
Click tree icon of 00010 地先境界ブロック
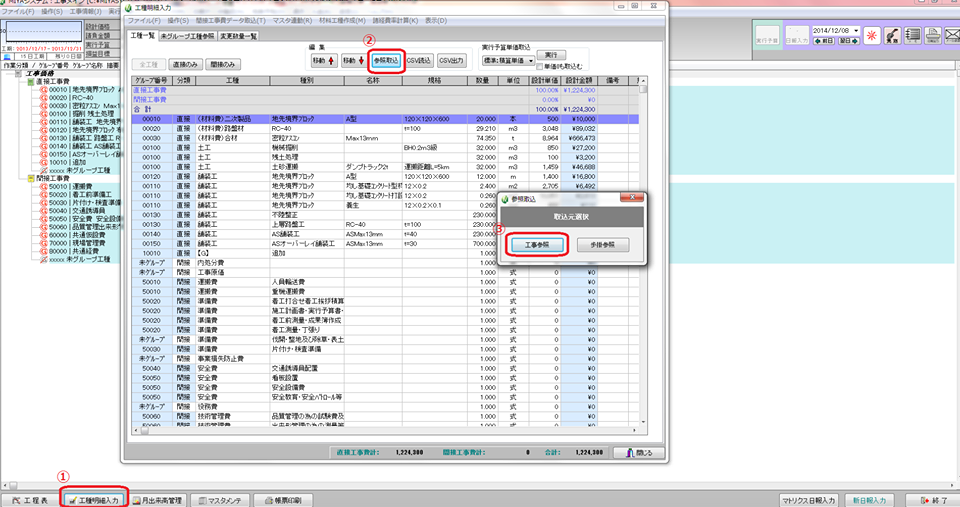click(x=43, y=89)
